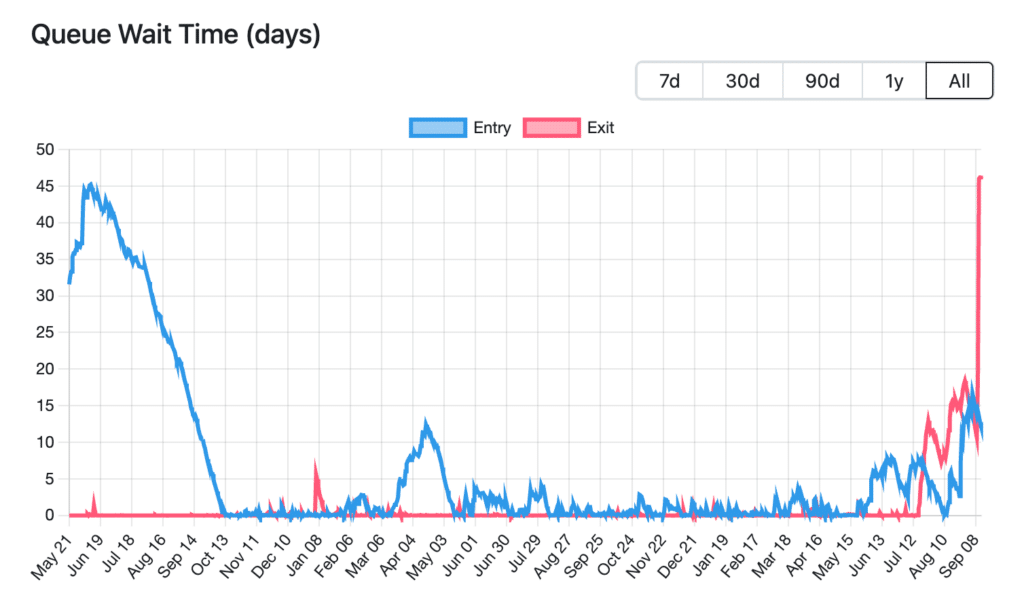Screen dimensions: 1024x606
Task: Click the All range button
Action: [959, 81]
